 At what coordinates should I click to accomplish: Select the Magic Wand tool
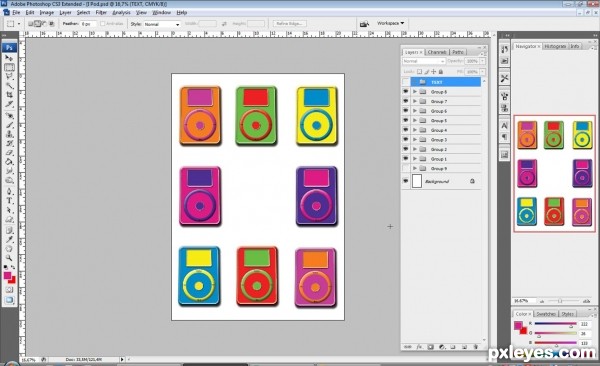point(9,86)
